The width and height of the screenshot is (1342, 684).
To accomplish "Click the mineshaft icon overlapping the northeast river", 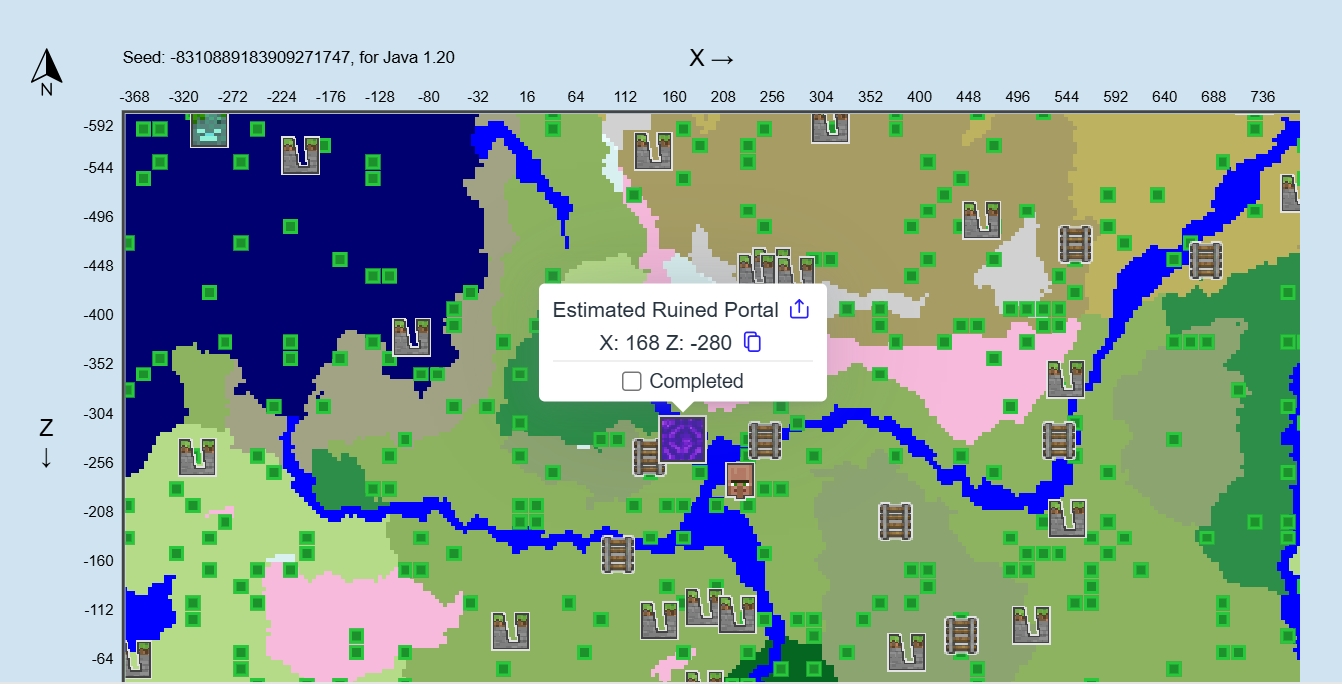I will [x=1206, y=260].
